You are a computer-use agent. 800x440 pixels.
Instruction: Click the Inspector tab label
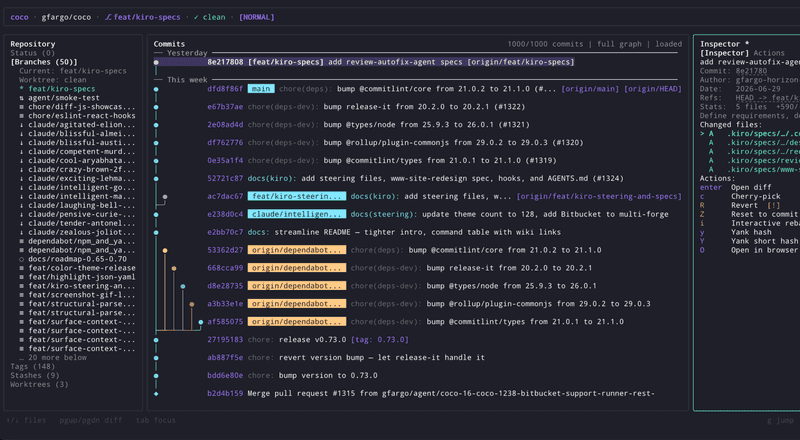point(724,53)
